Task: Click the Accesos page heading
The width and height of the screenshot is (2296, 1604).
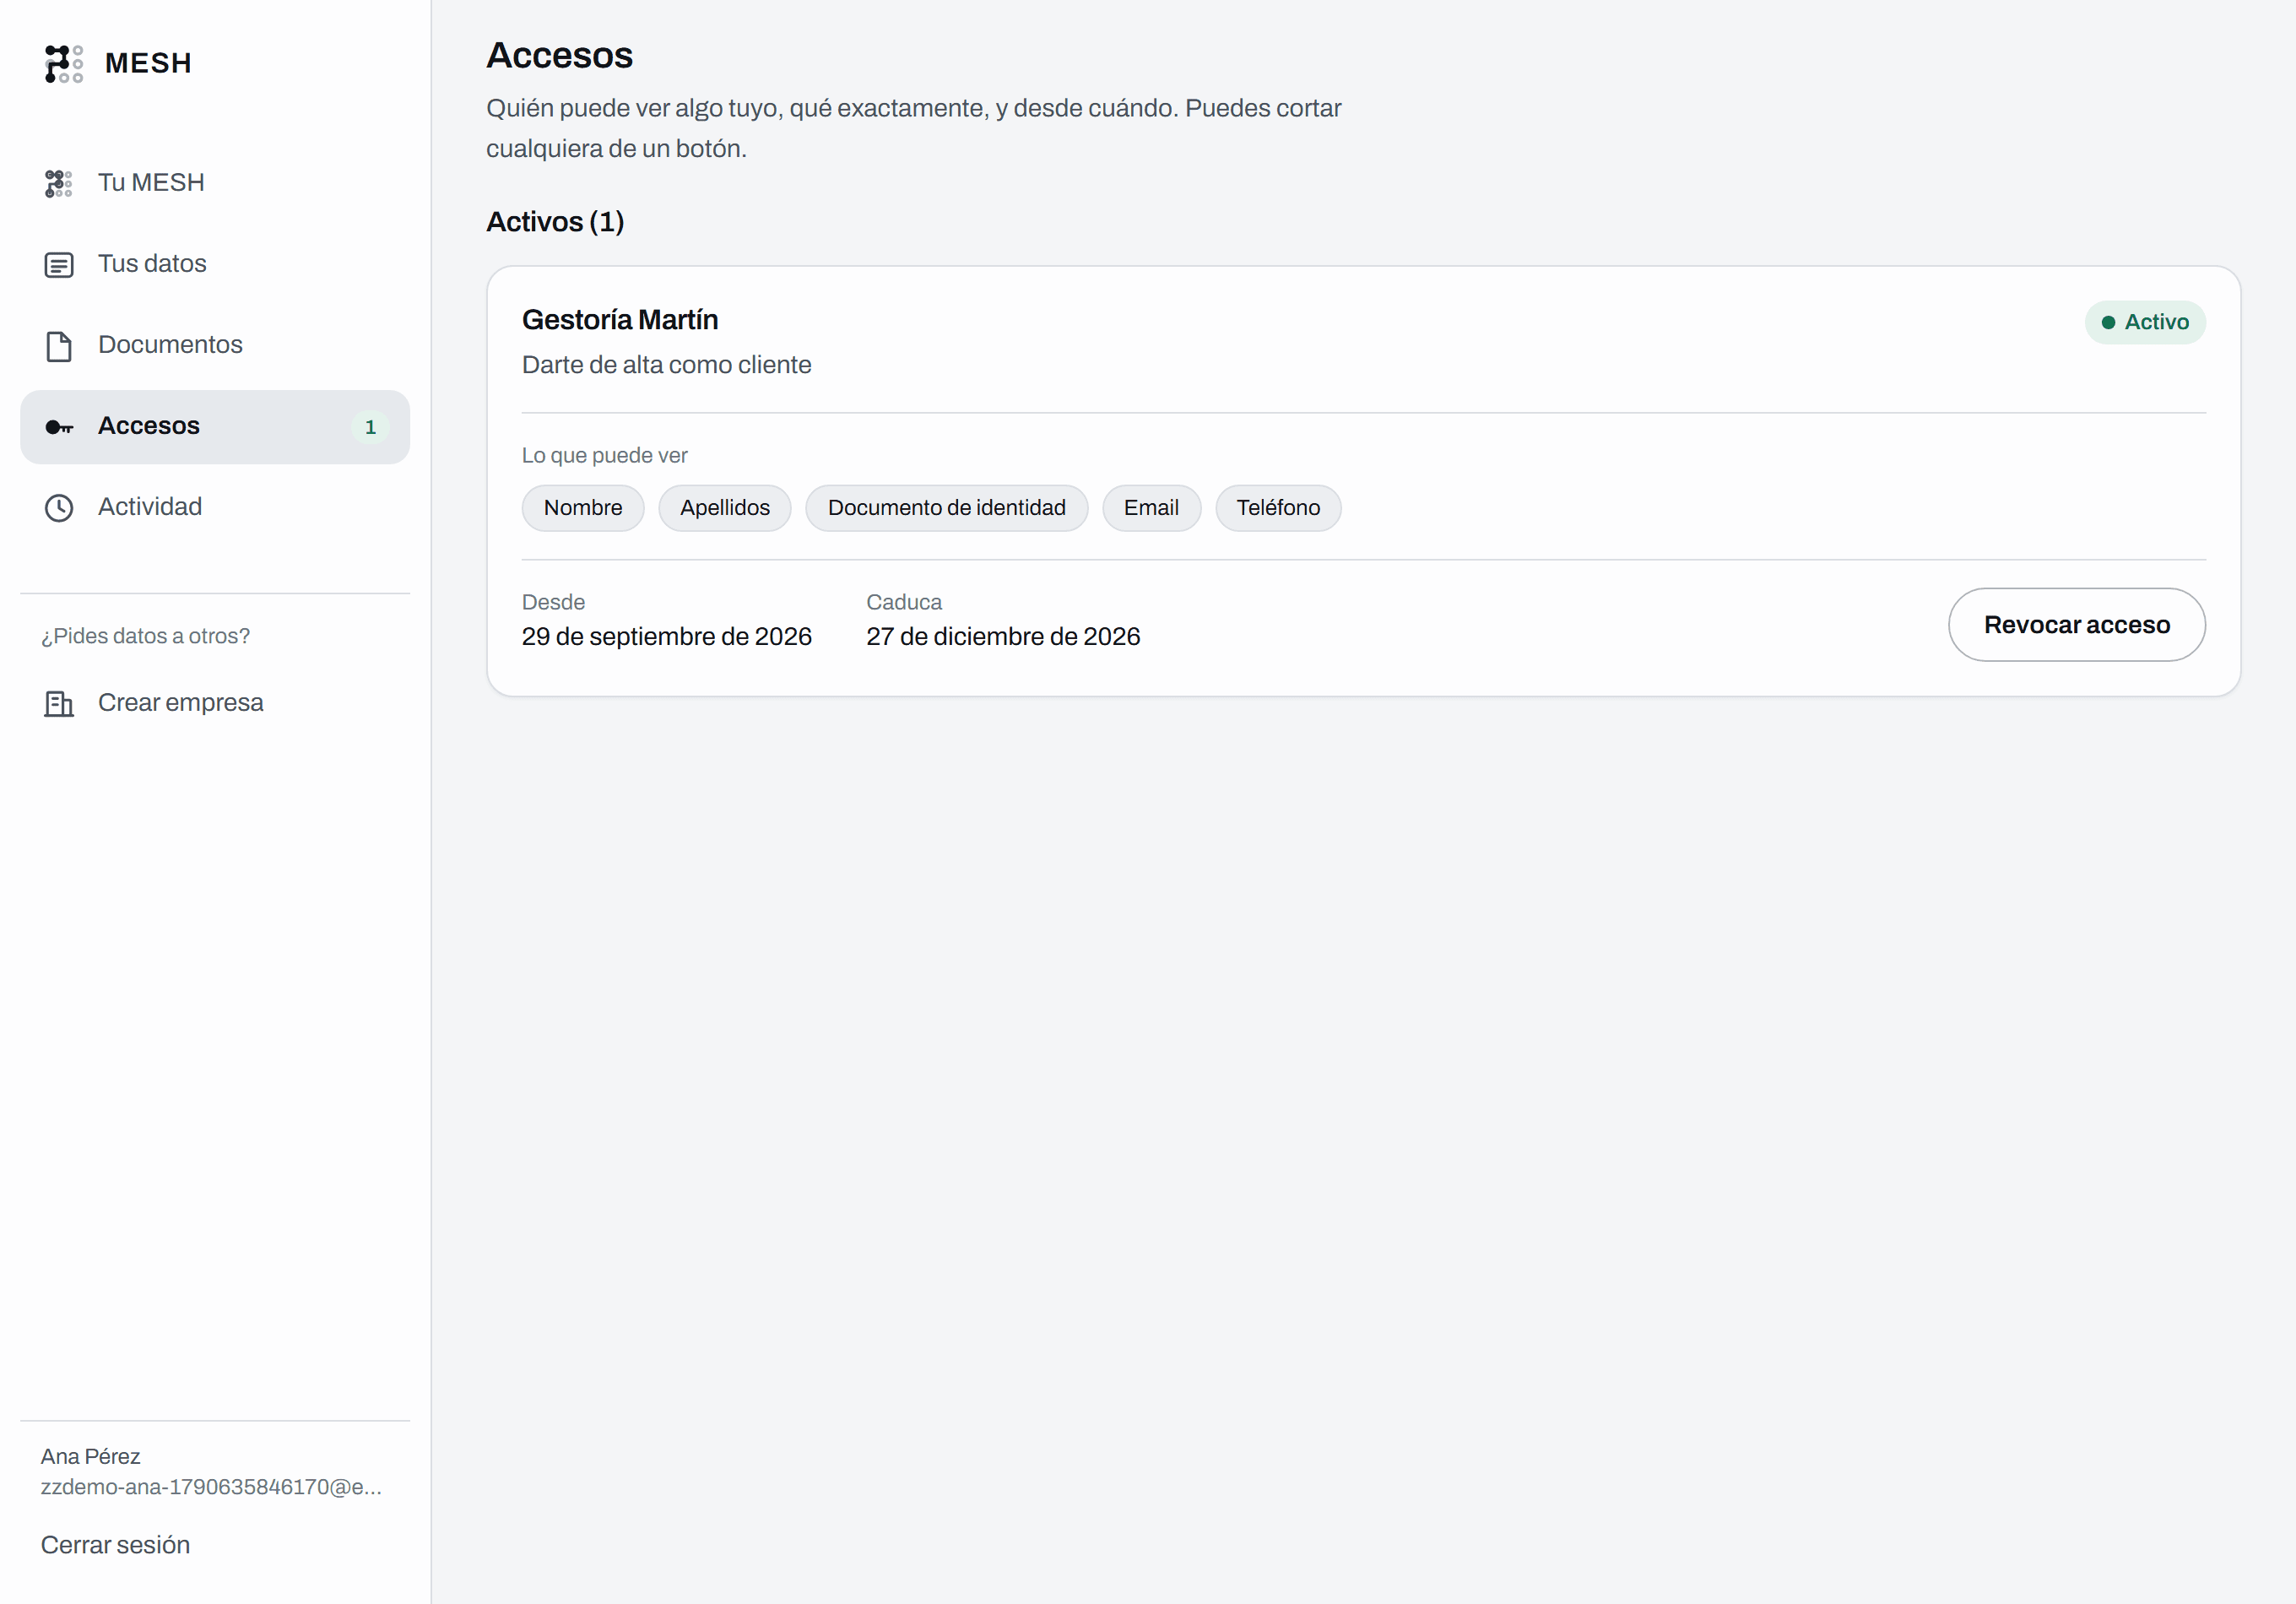Action: [559, 56]
